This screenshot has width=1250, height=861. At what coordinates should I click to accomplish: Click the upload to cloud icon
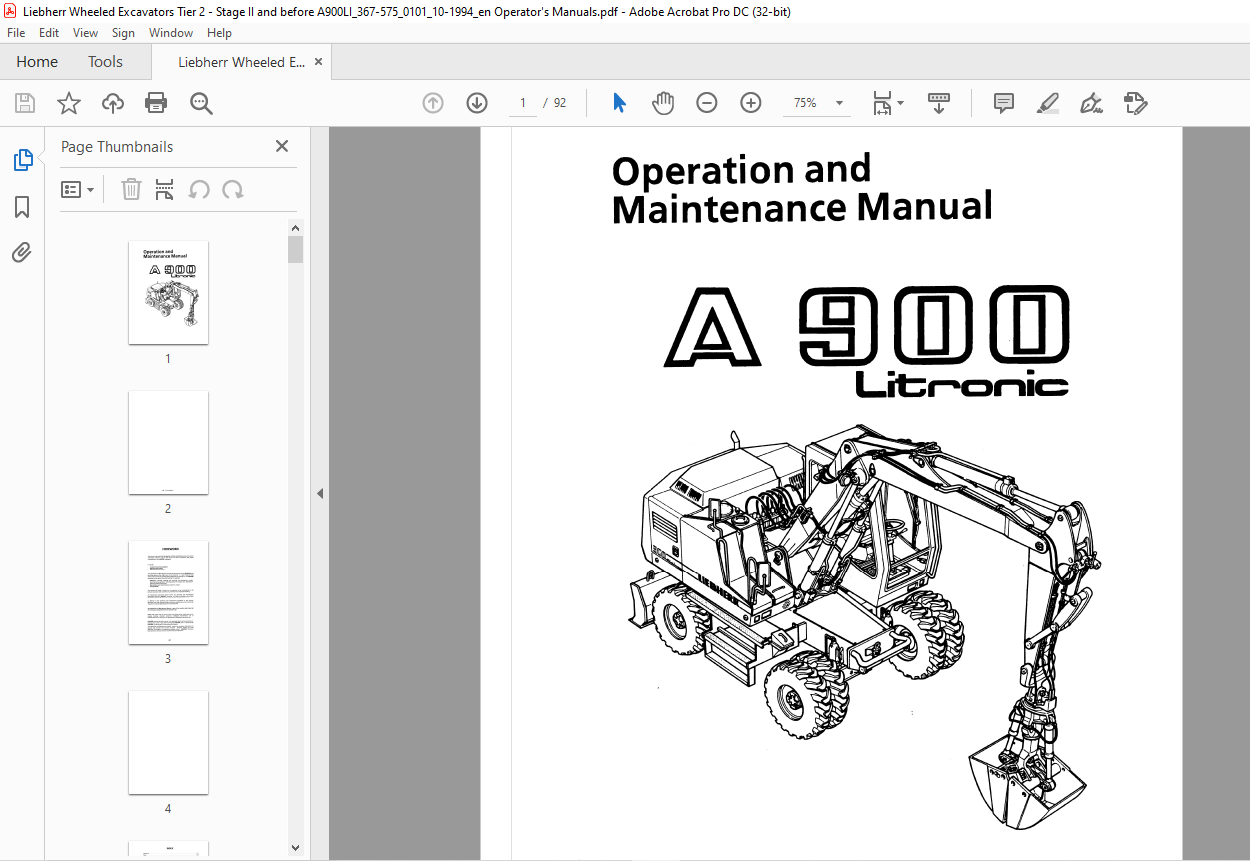click(x=113, y=103)
